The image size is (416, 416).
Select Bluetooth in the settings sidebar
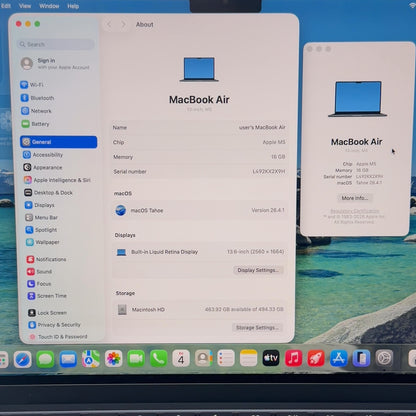37,98
